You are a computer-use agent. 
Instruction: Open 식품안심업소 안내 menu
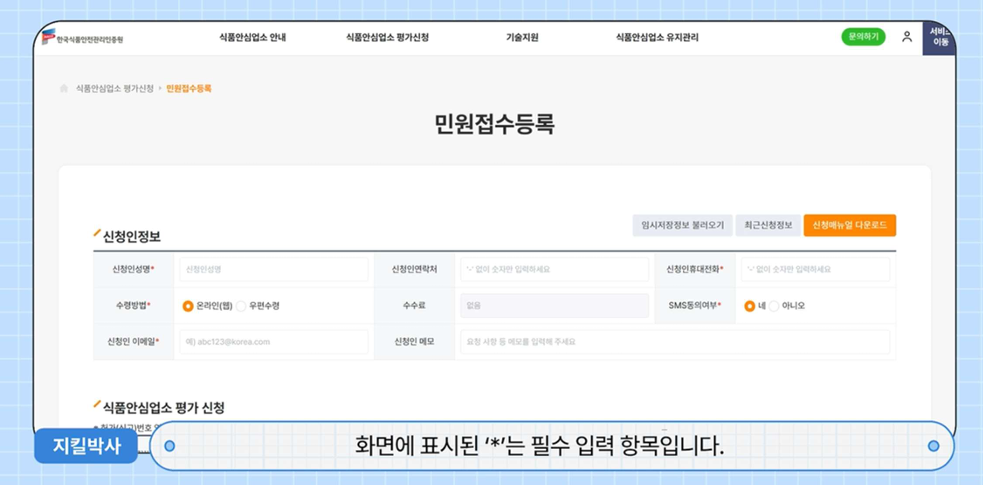pyautogui.click(x=253, y=38)
